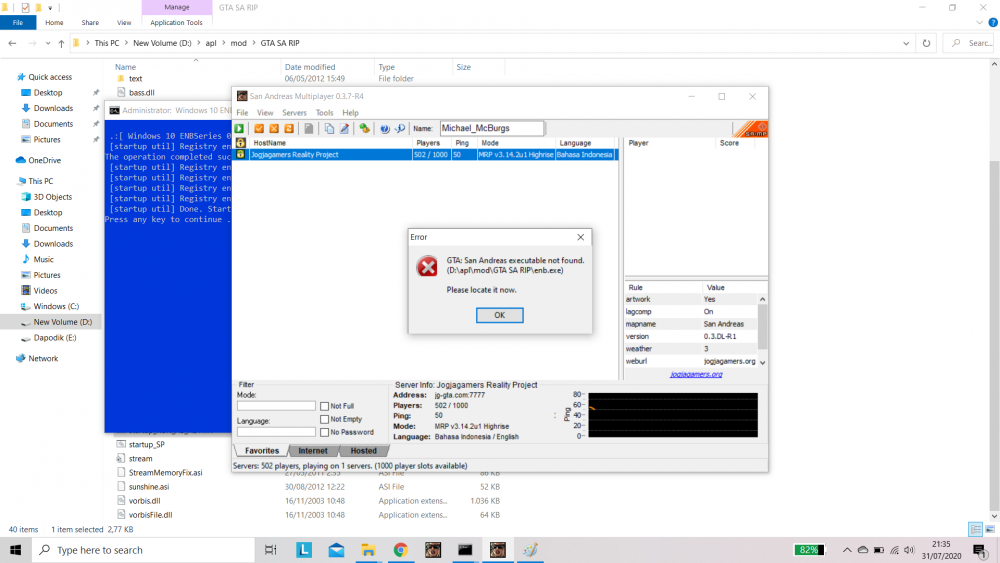Image resolution: width=1000 pixels, height=563 pixels.
Task: Click the Remote Console icon in SA-MP toolbar
Action: 364,129
